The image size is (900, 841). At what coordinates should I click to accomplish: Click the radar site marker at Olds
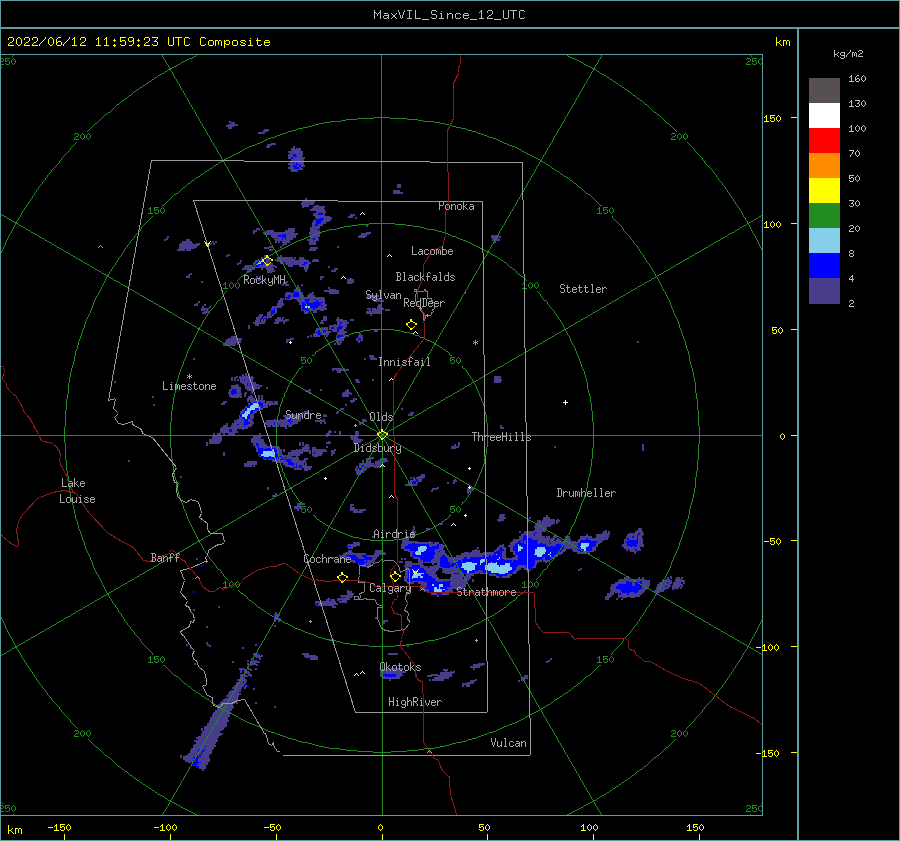point(382,435)
